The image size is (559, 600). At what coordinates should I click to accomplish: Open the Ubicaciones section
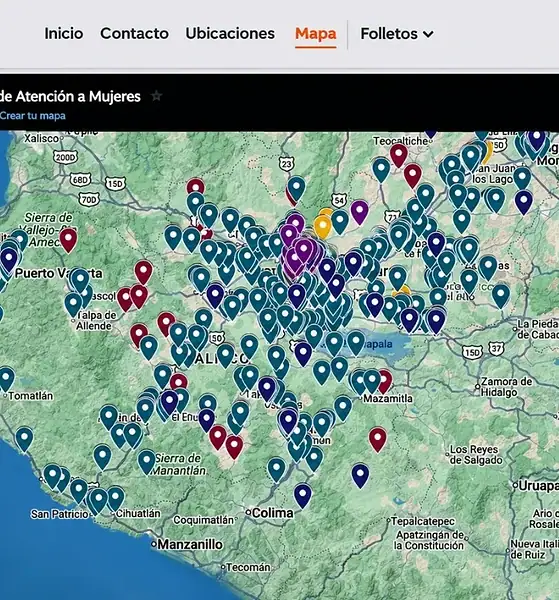(230, 34)
